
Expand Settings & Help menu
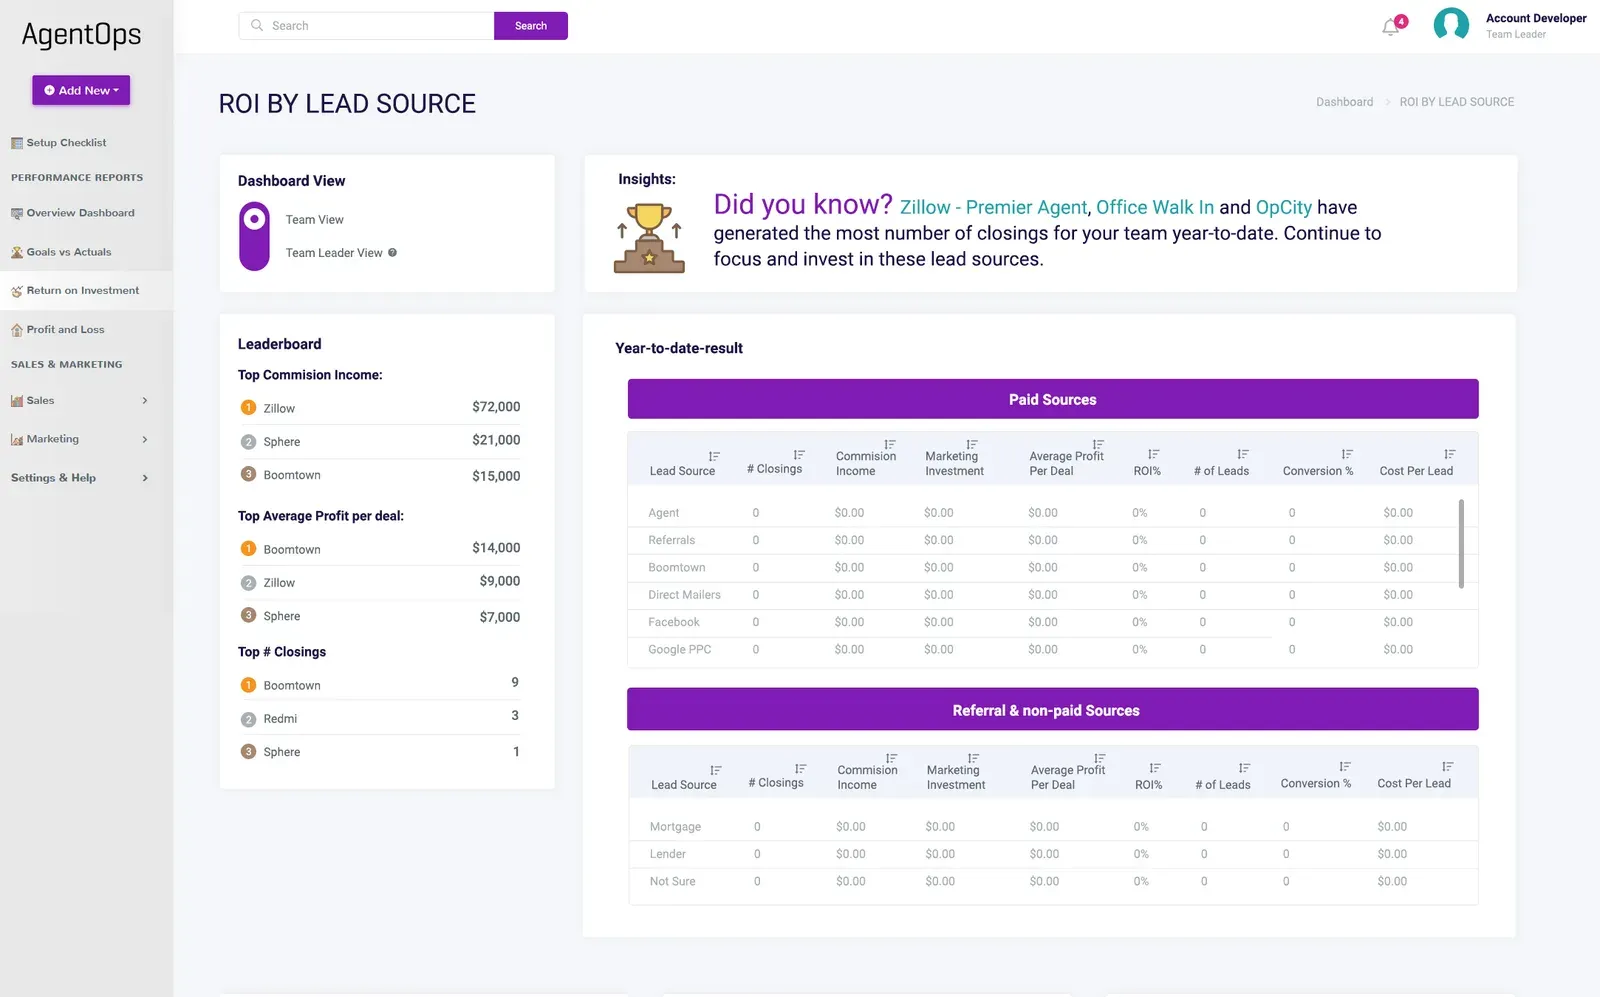80,478
